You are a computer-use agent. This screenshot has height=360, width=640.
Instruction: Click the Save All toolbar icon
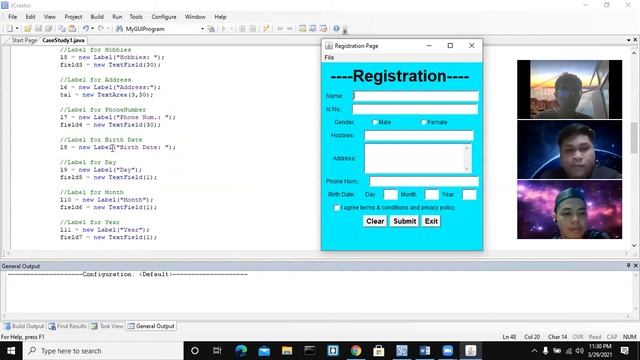tap(49, 29)
